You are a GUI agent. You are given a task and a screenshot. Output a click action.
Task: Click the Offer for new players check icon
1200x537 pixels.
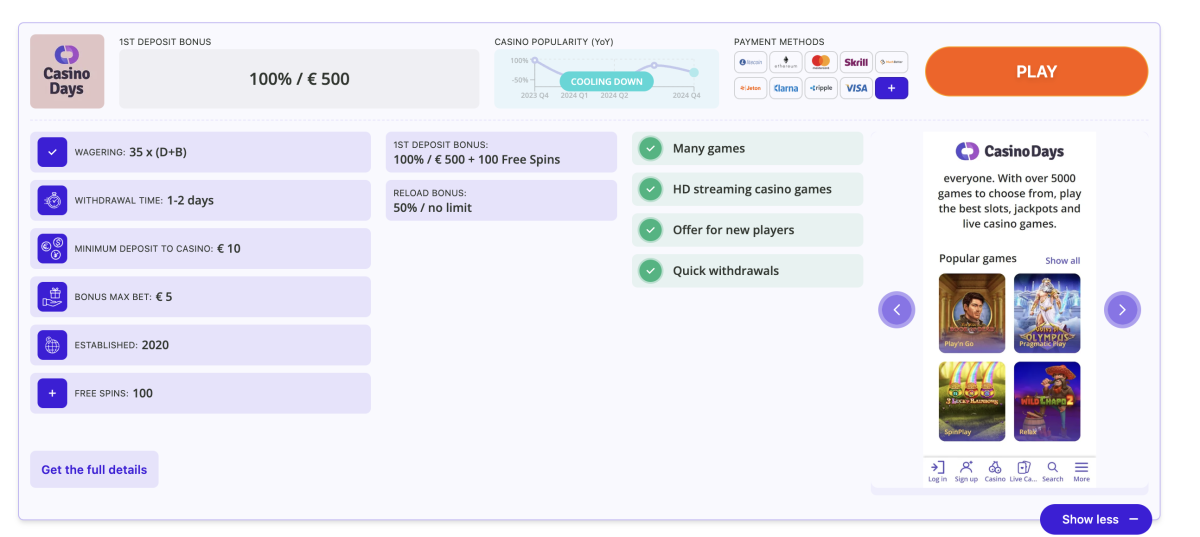(651, 230)
